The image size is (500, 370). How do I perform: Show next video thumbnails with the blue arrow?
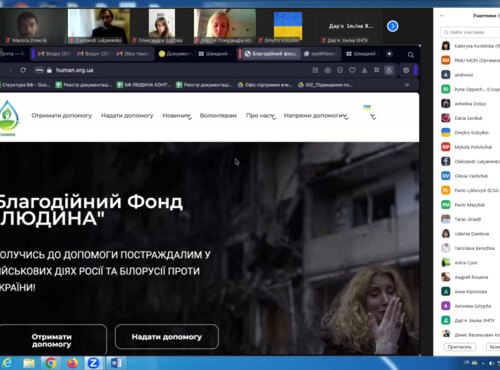(393, 26)
